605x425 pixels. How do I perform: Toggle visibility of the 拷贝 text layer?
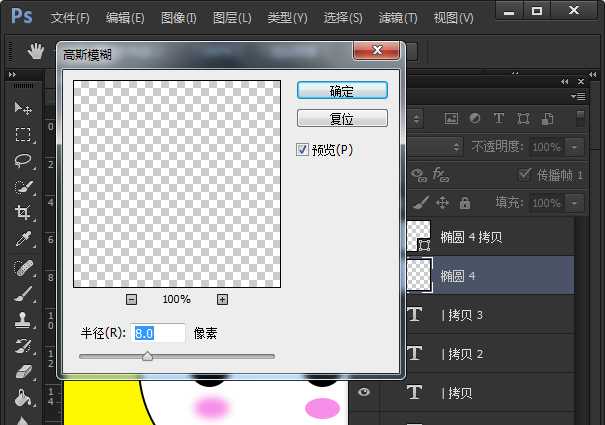pyautogui.click(x=364, y=393)
